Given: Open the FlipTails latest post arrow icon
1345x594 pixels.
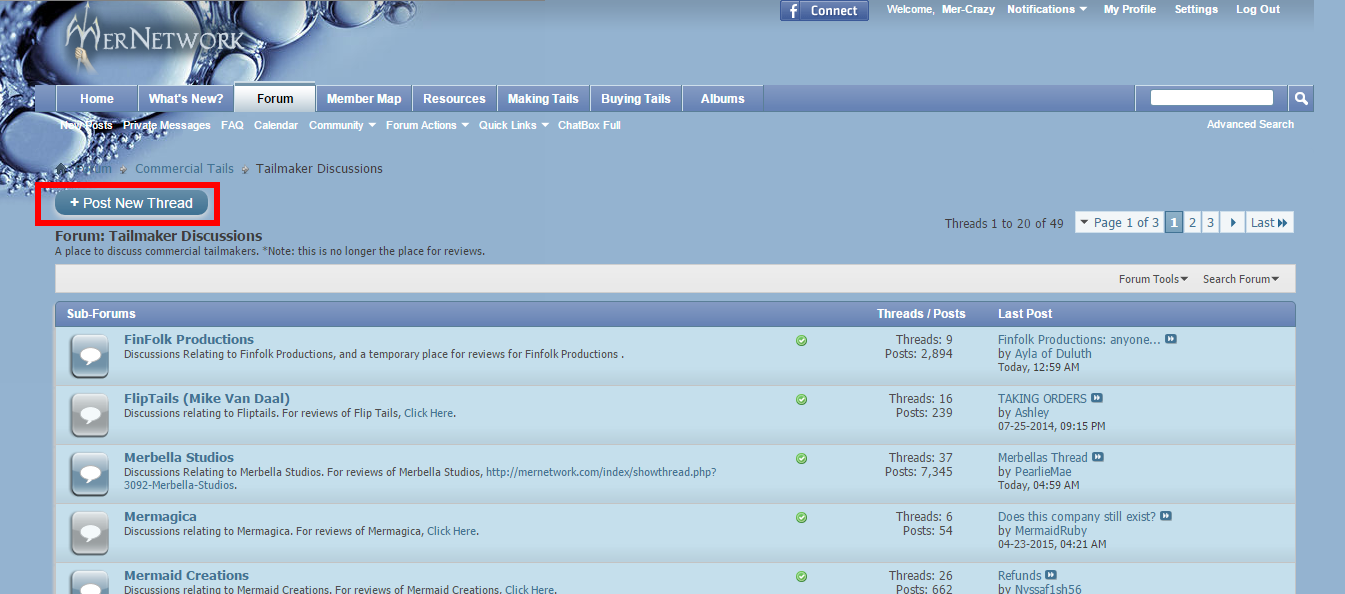Looking at the screenshot, I should (x=1097, y=398).
